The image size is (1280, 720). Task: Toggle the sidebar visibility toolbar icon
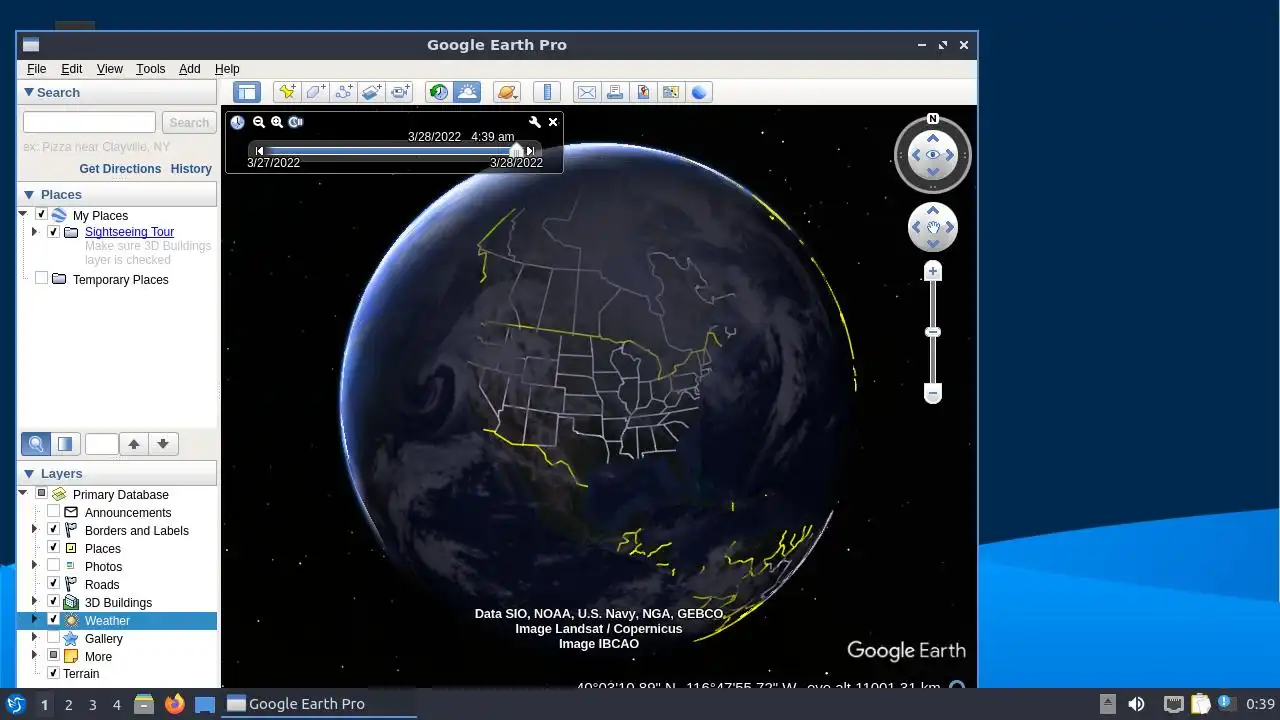247,92
